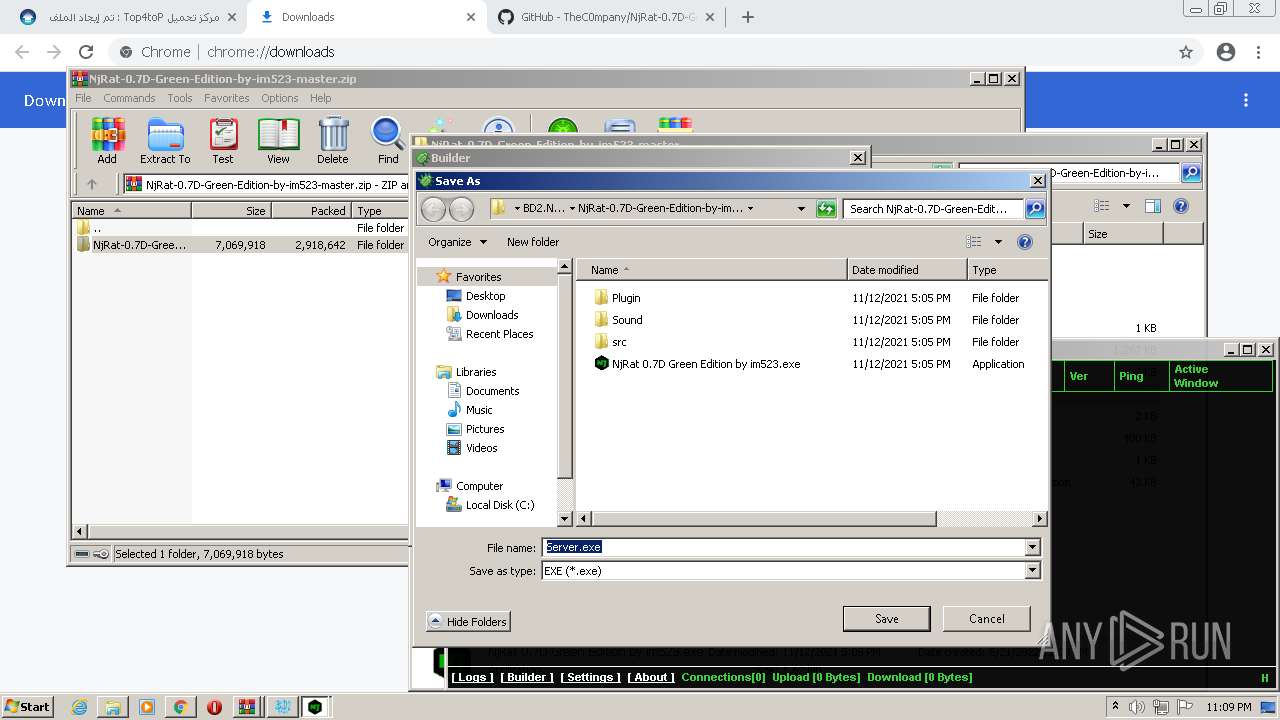The width and height of the screenshot is (1280, 720).
Task: Click Explorer window search magnifier
Action: [1191, 173]
